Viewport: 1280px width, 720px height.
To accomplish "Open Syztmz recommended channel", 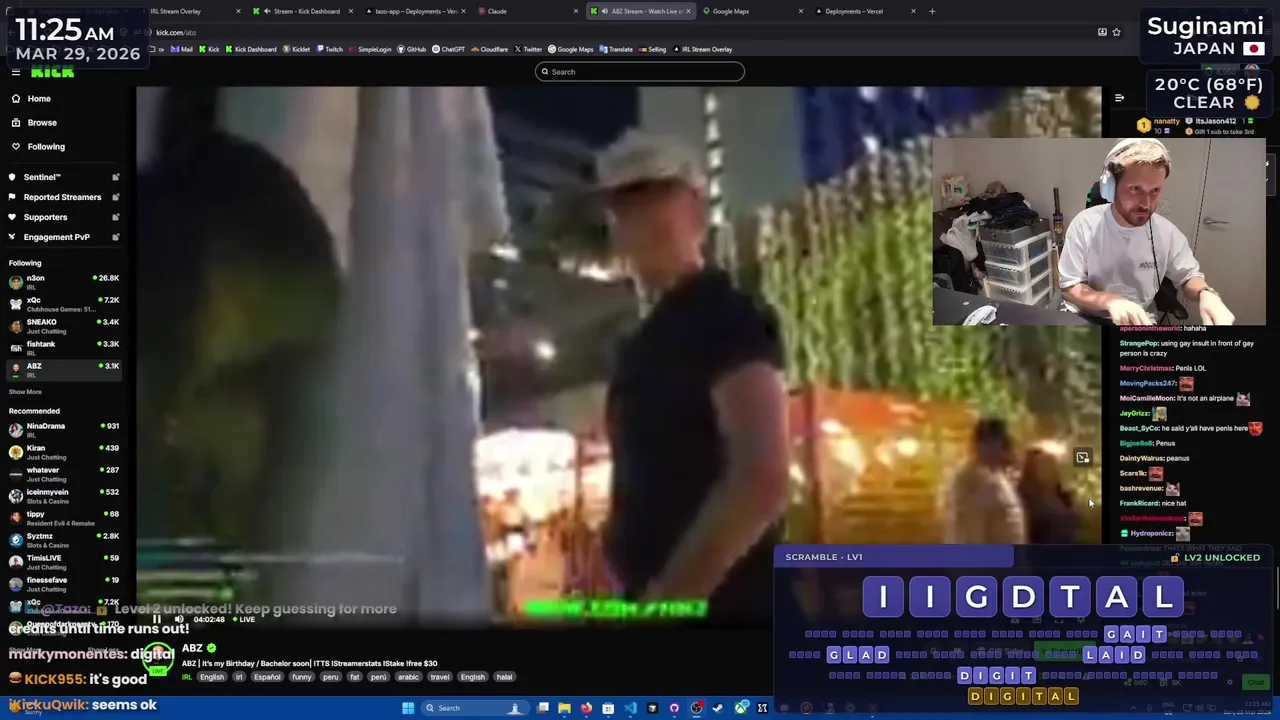I will 64,539.
